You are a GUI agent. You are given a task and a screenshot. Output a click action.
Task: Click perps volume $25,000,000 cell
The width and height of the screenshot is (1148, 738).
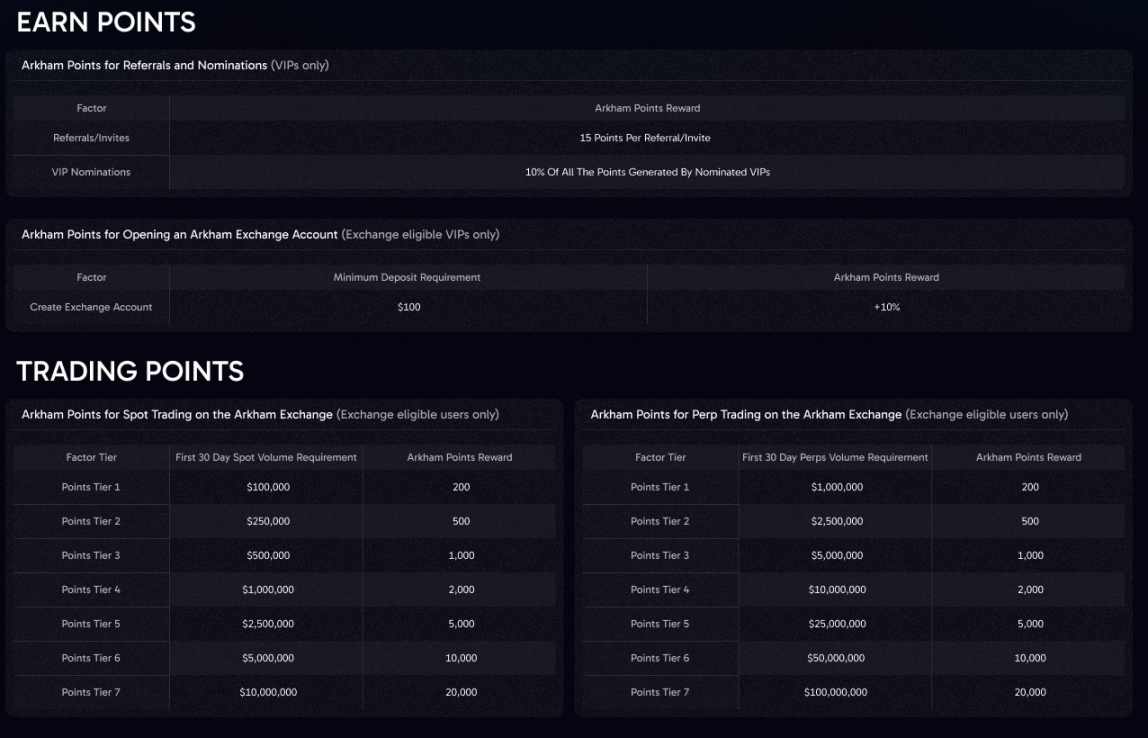tap(837, 624)
